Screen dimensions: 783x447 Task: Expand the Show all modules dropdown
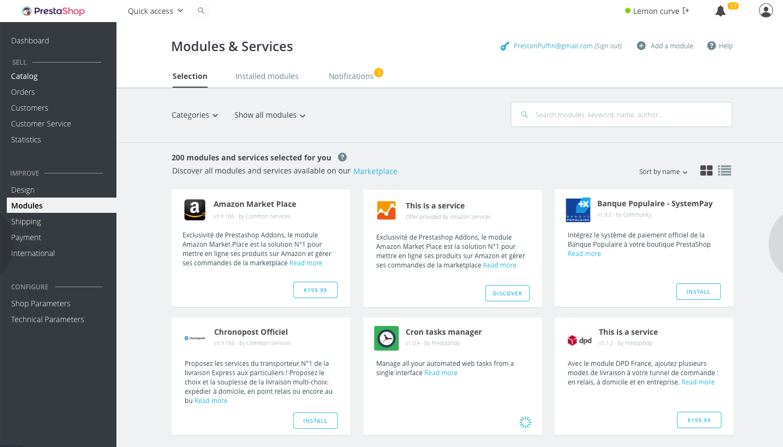[x=270, y=115]
